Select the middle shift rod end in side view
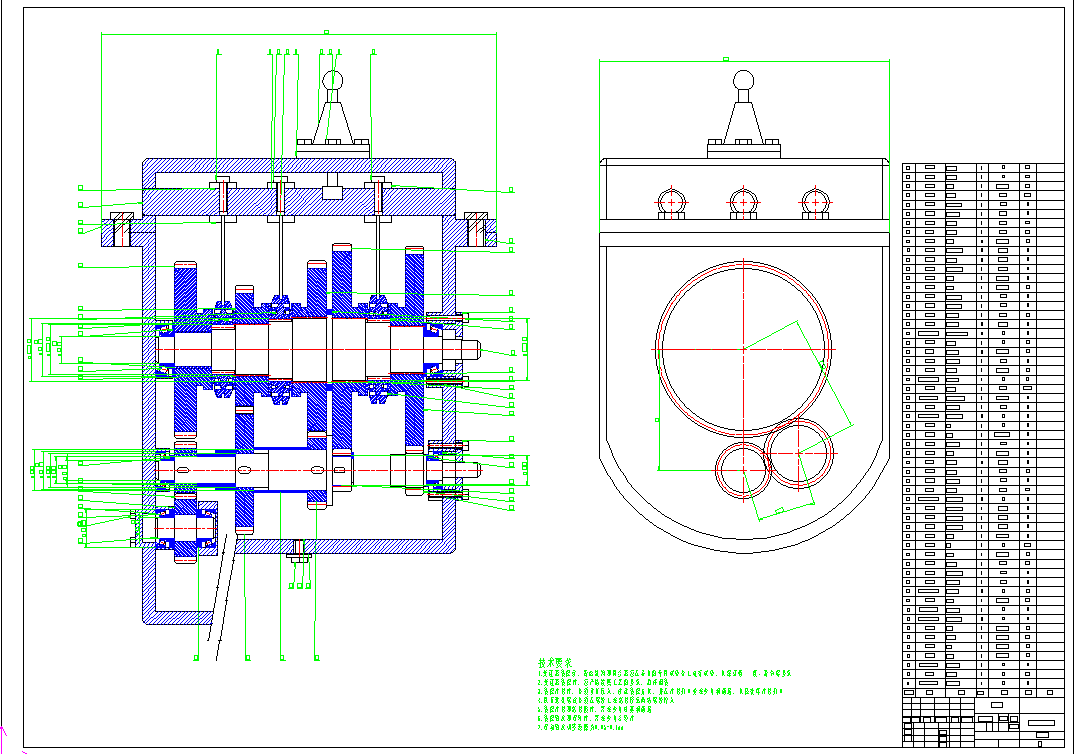 [x=743, y=202]
